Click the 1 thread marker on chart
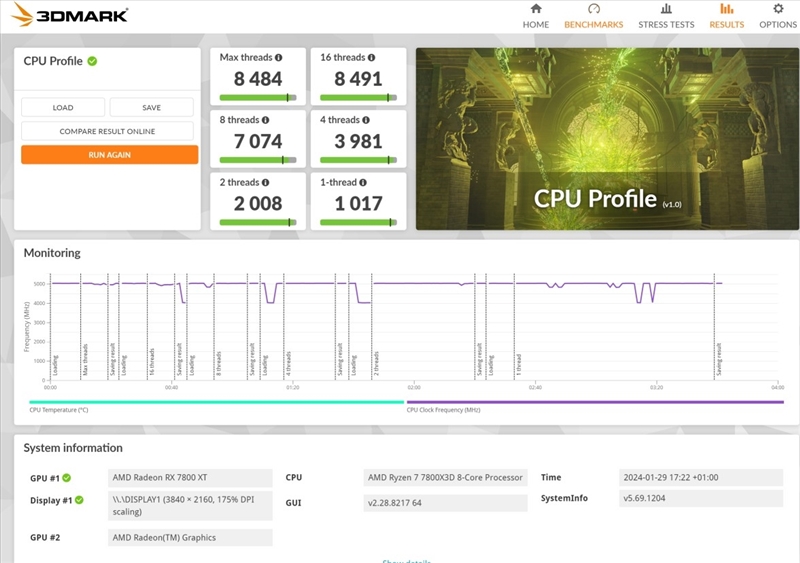Image resolution: width=800 pixels, height=563 pixels. click(518, 364)
